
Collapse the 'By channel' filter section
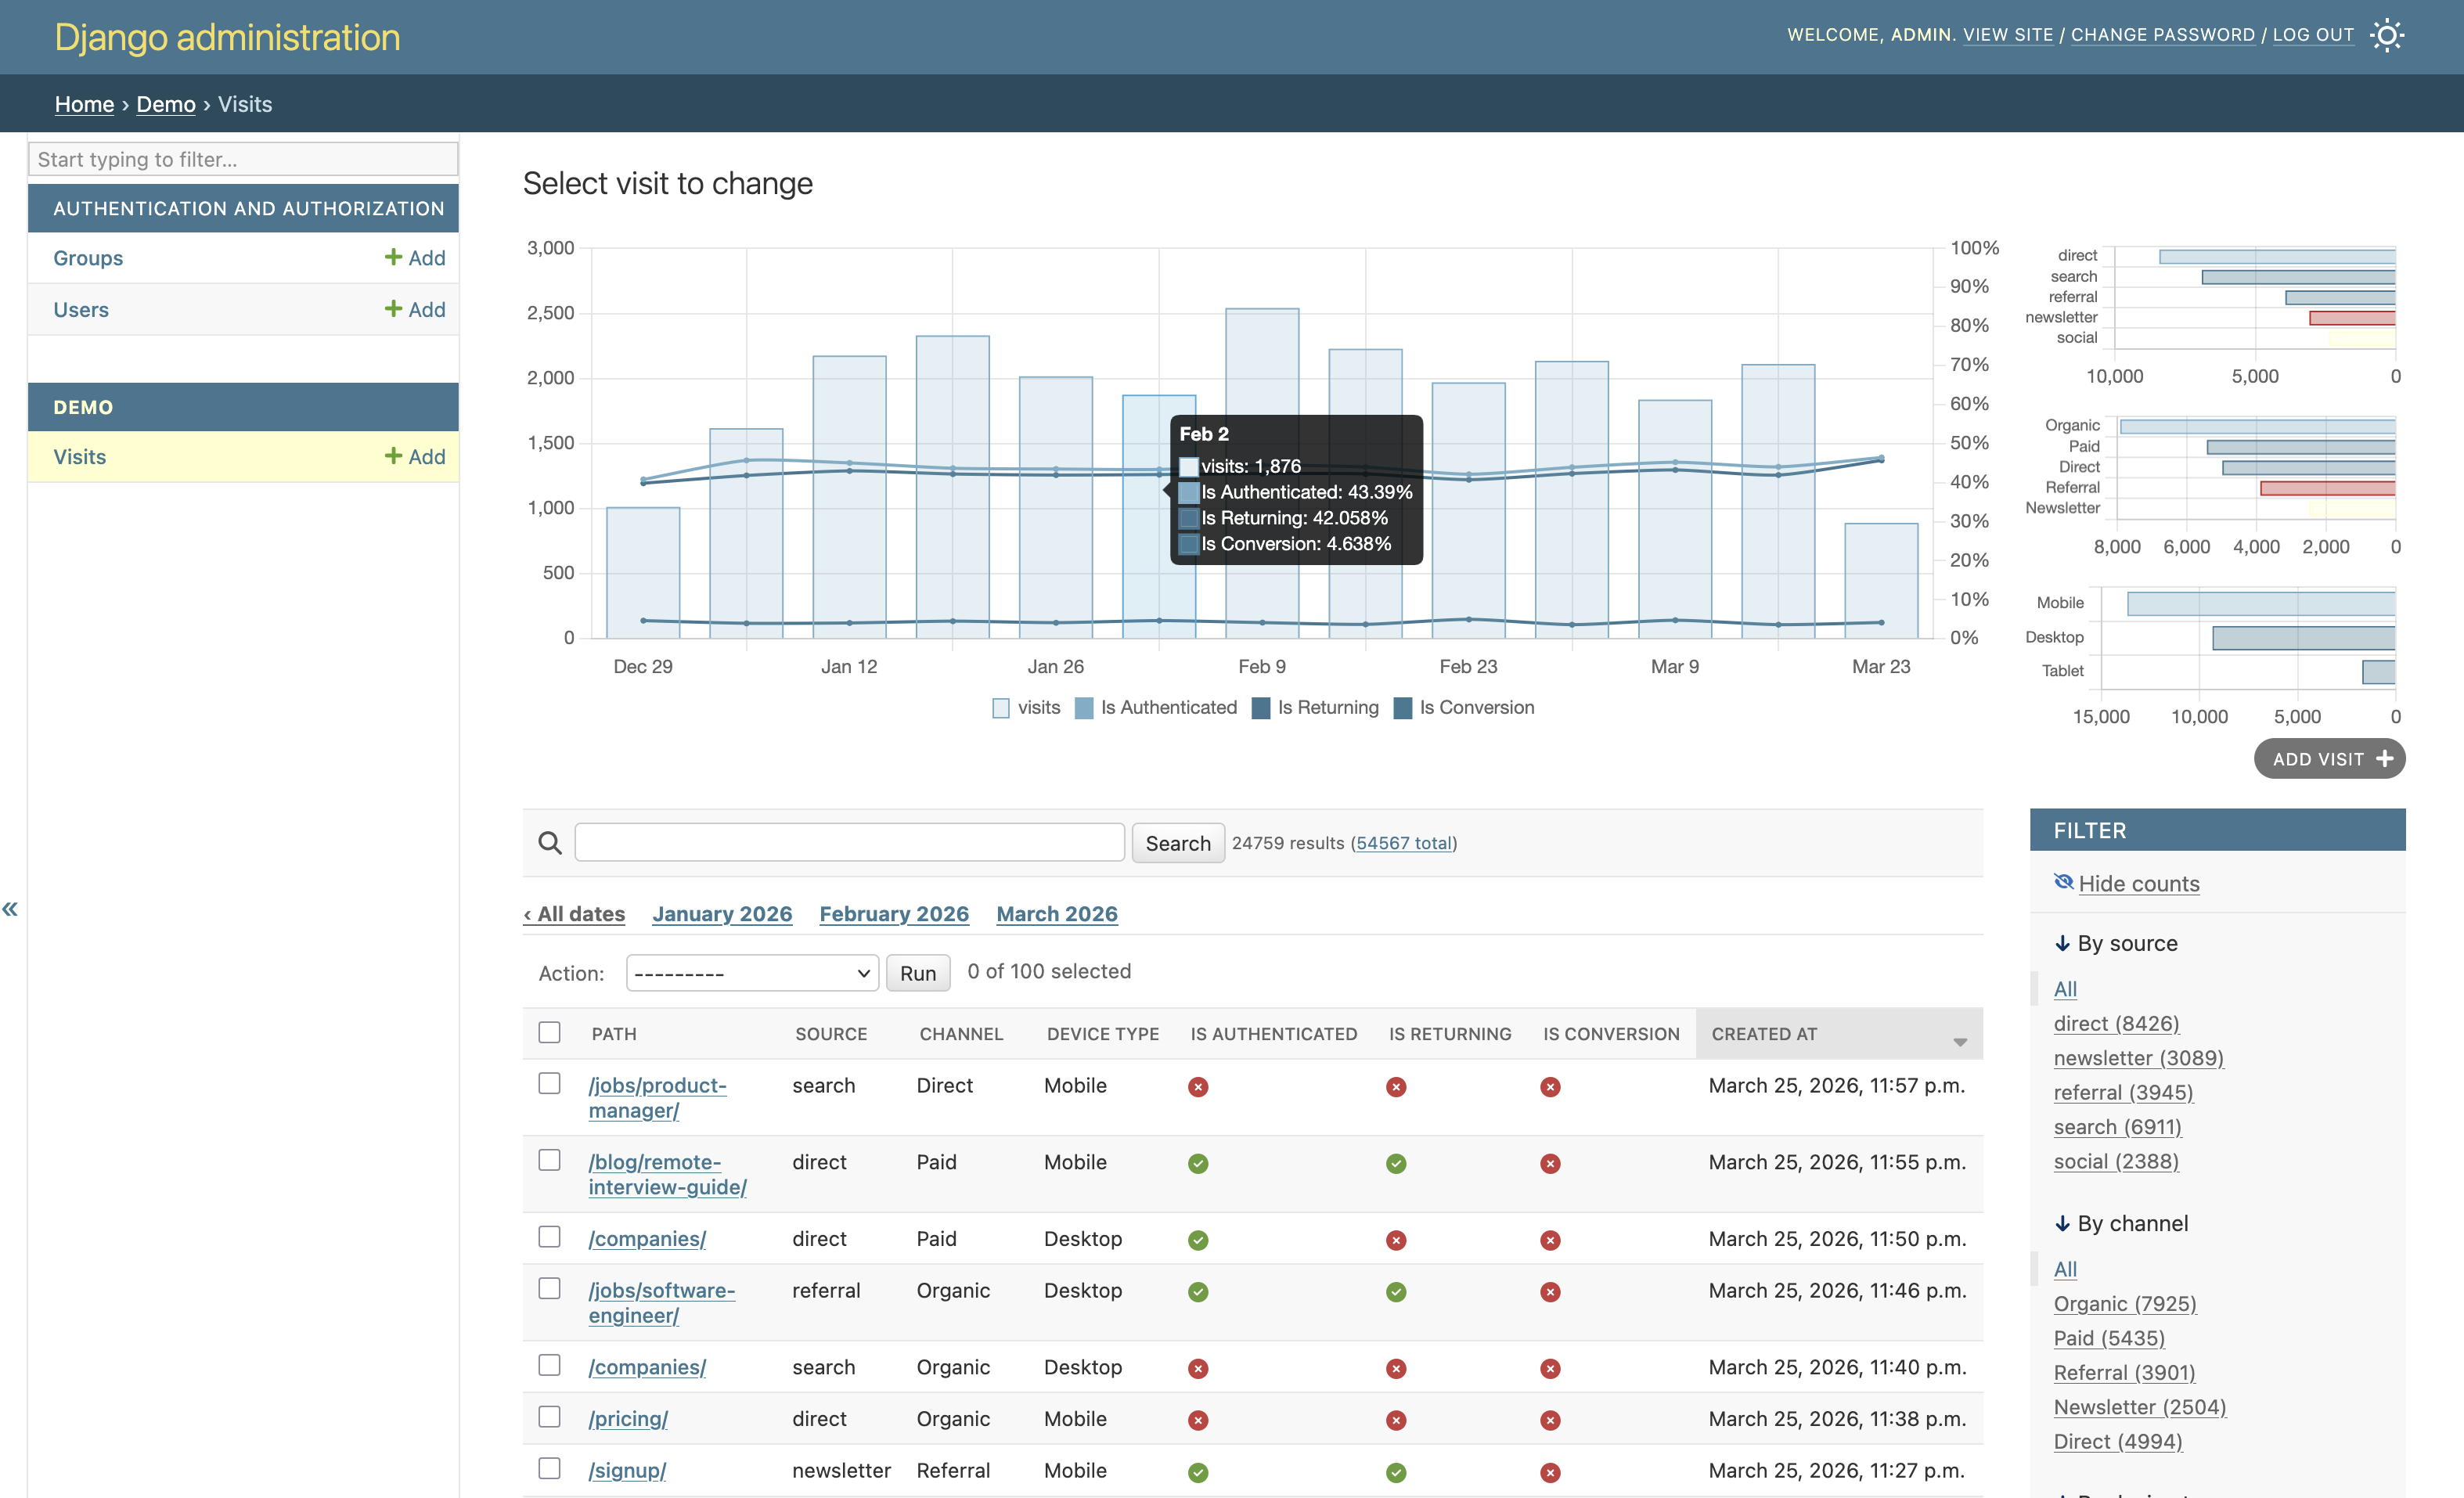[2062, 1223]
